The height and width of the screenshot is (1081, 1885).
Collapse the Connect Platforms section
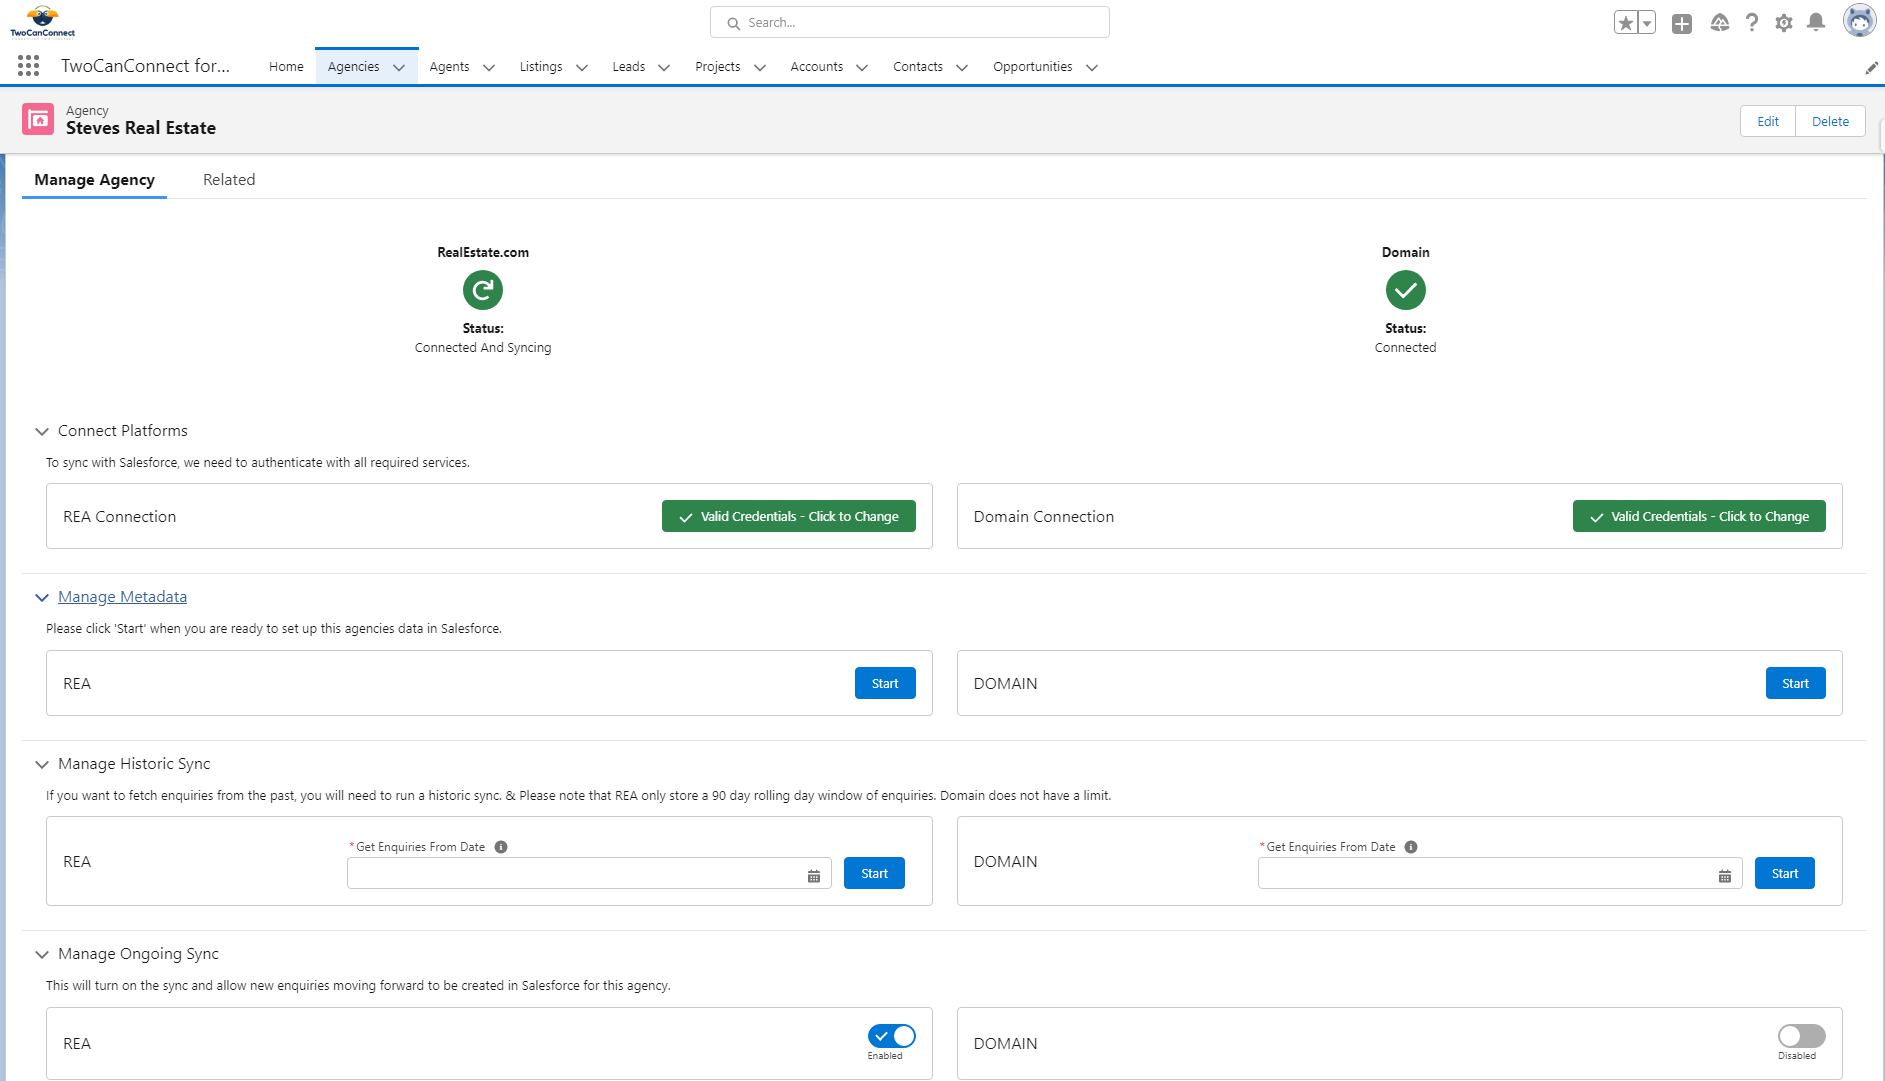42,431
